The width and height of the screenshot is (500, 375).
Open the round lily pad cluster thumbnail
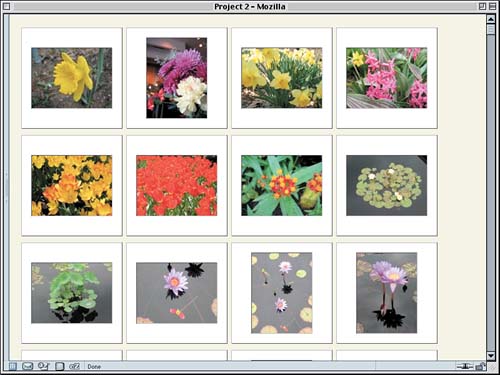tap(387, 185)
